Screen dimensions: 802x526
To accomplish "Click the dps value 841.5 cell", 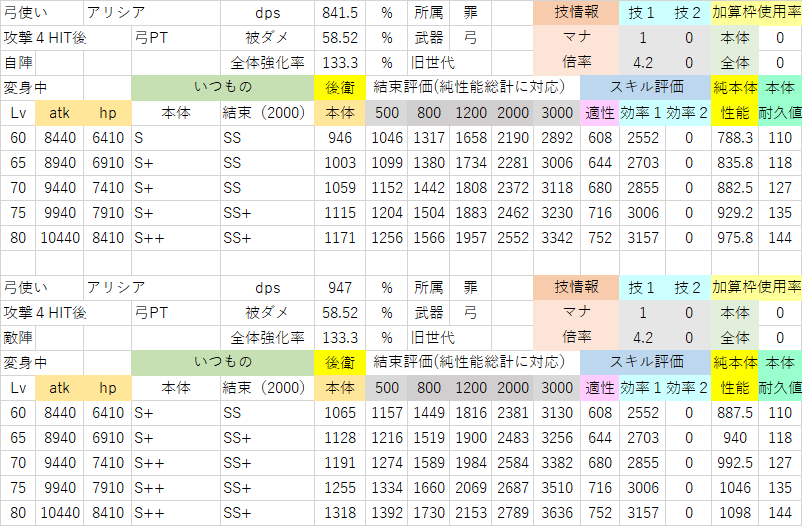I will 340,13.
